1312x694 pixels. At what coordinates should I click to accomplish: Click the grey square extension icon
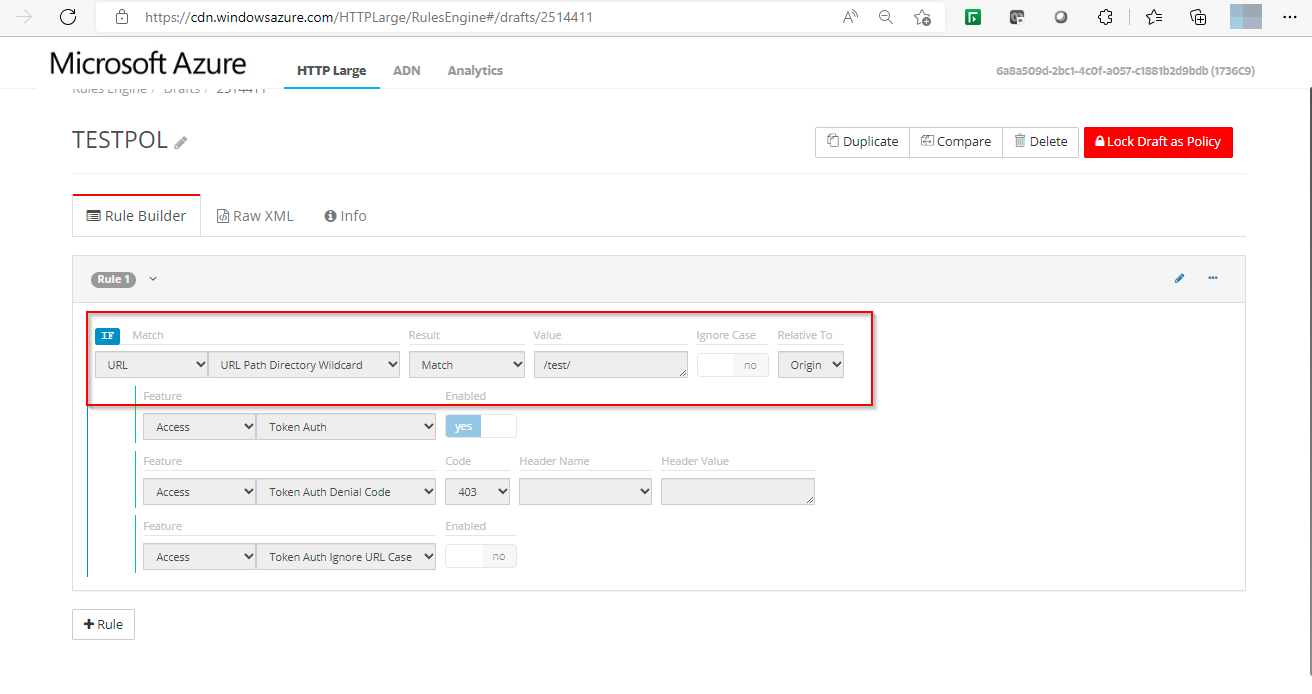click(x=1017, y=17)
